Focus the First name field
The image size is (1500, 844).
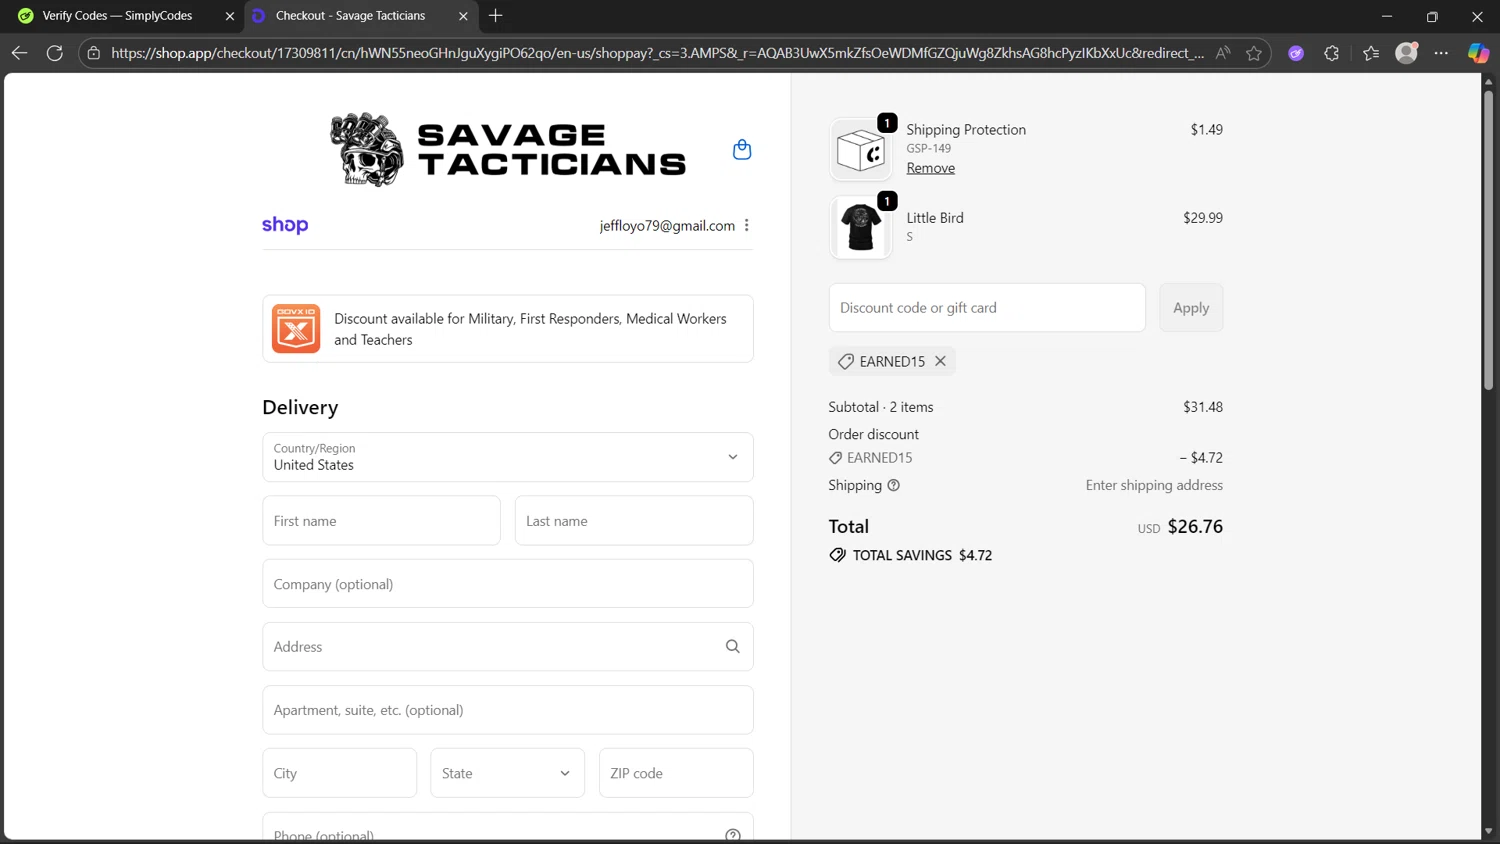tap(381, 521)
